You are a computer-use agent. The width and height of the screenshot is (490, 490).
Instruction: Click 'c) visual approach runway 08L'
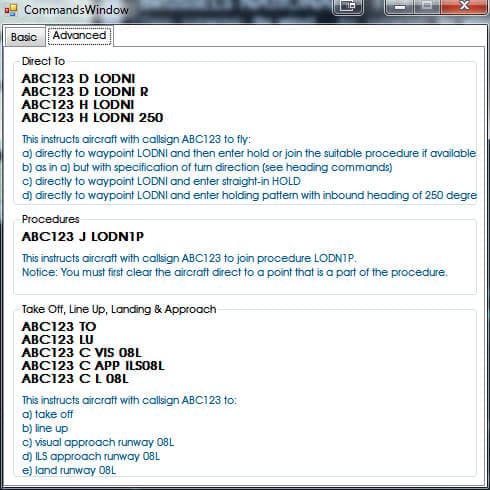[x=98, y=442]
